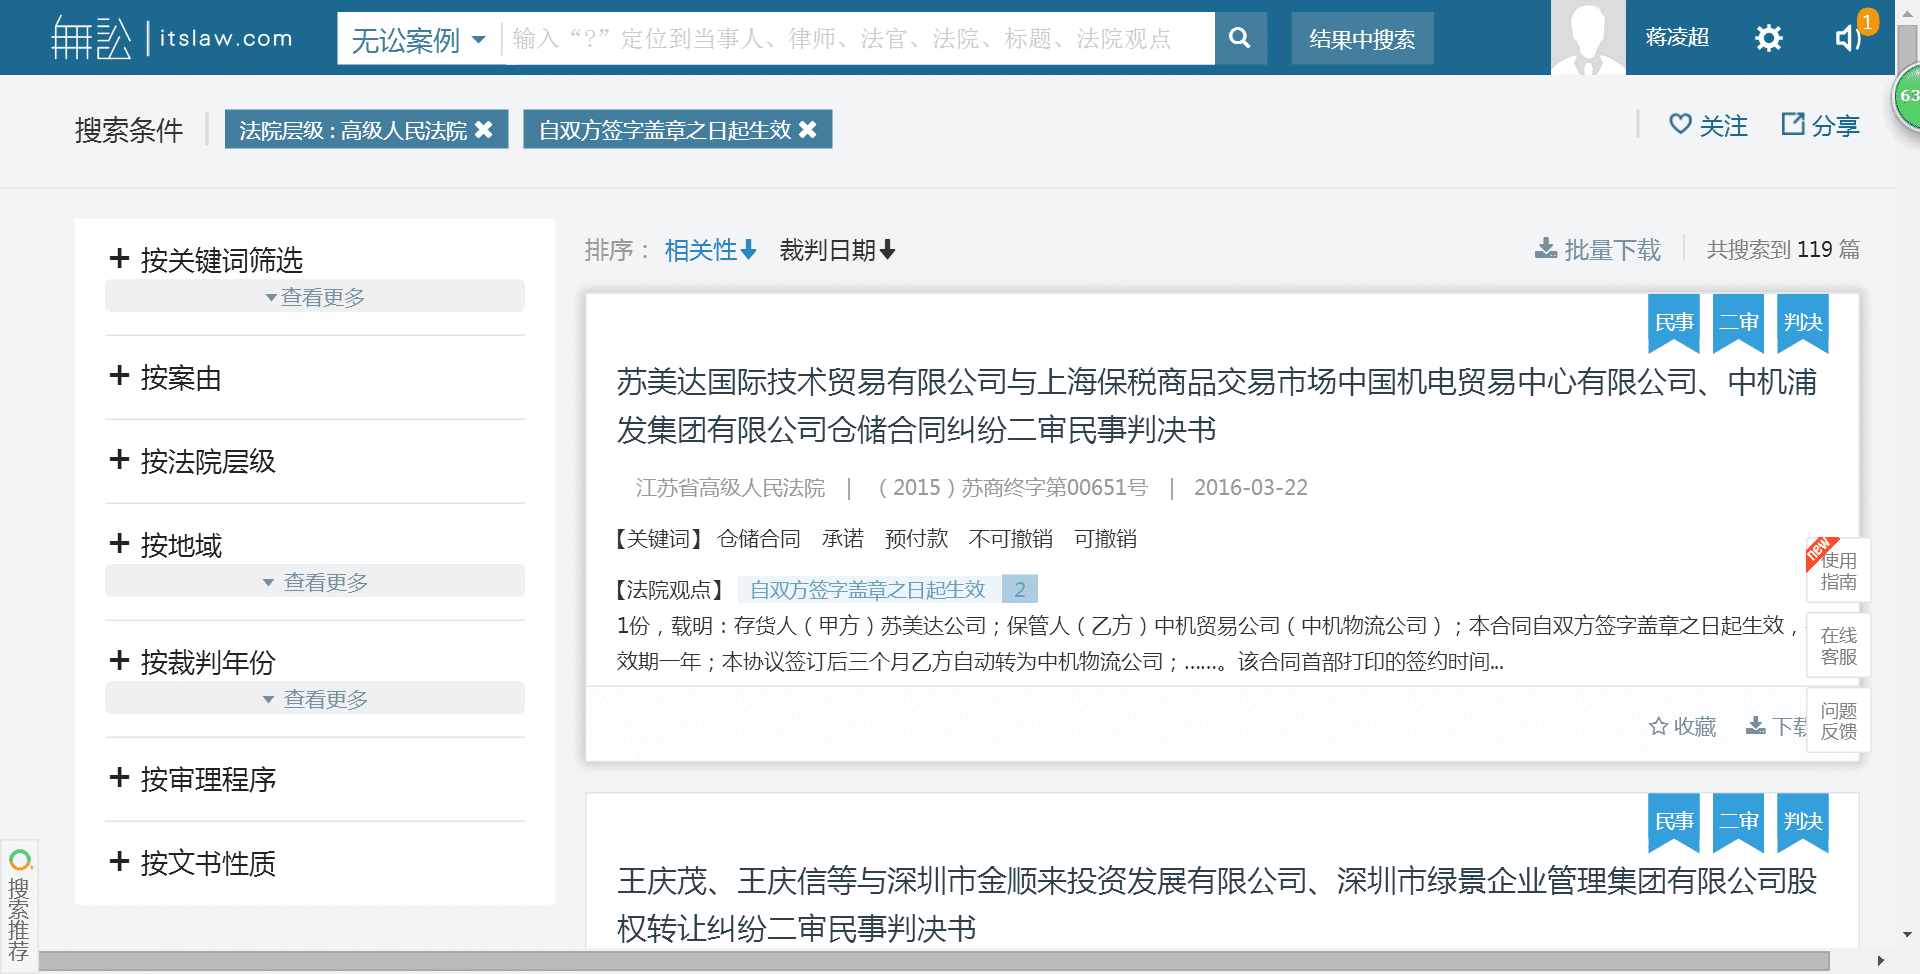Remove the 自双方签字盖章之日起生效 filter tag

(x=811, y=128)
